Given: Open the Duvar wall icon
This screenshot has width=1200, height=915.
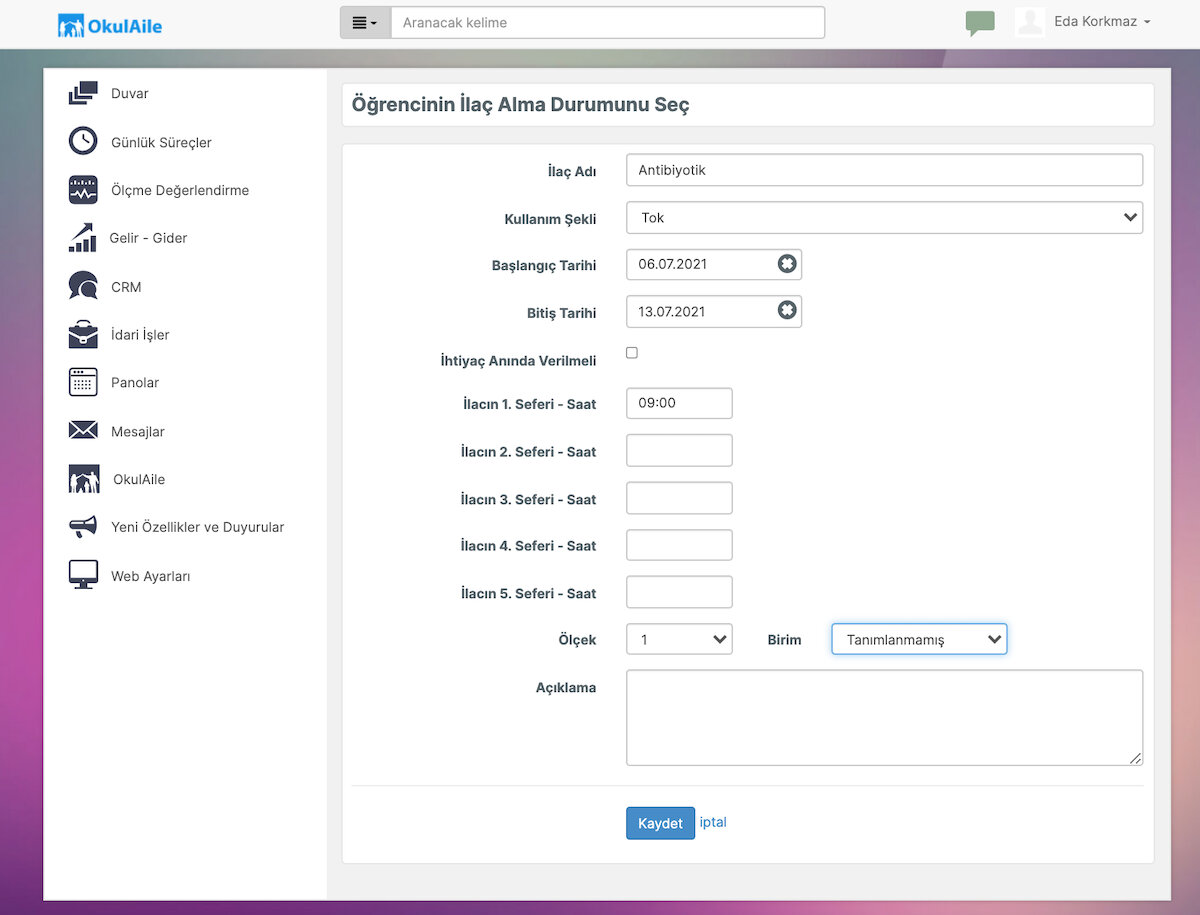Looking at the screenshot, I should pos(83,93).
